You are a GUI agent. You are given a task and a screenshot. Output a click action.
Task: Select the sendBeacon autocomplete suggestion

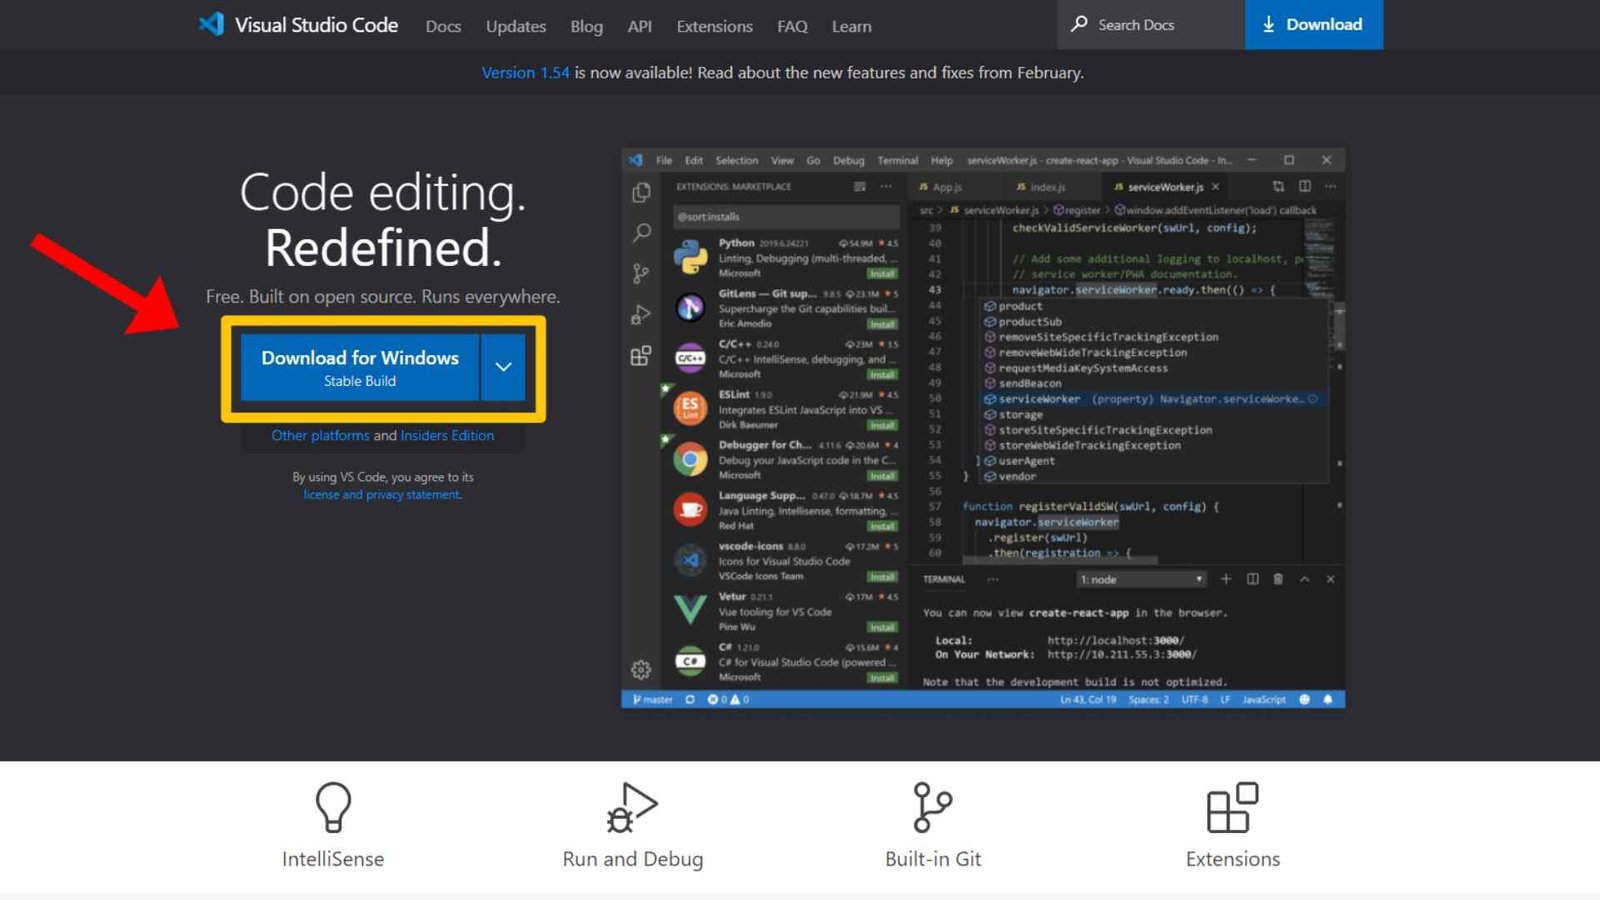(x=1030, y=383)
